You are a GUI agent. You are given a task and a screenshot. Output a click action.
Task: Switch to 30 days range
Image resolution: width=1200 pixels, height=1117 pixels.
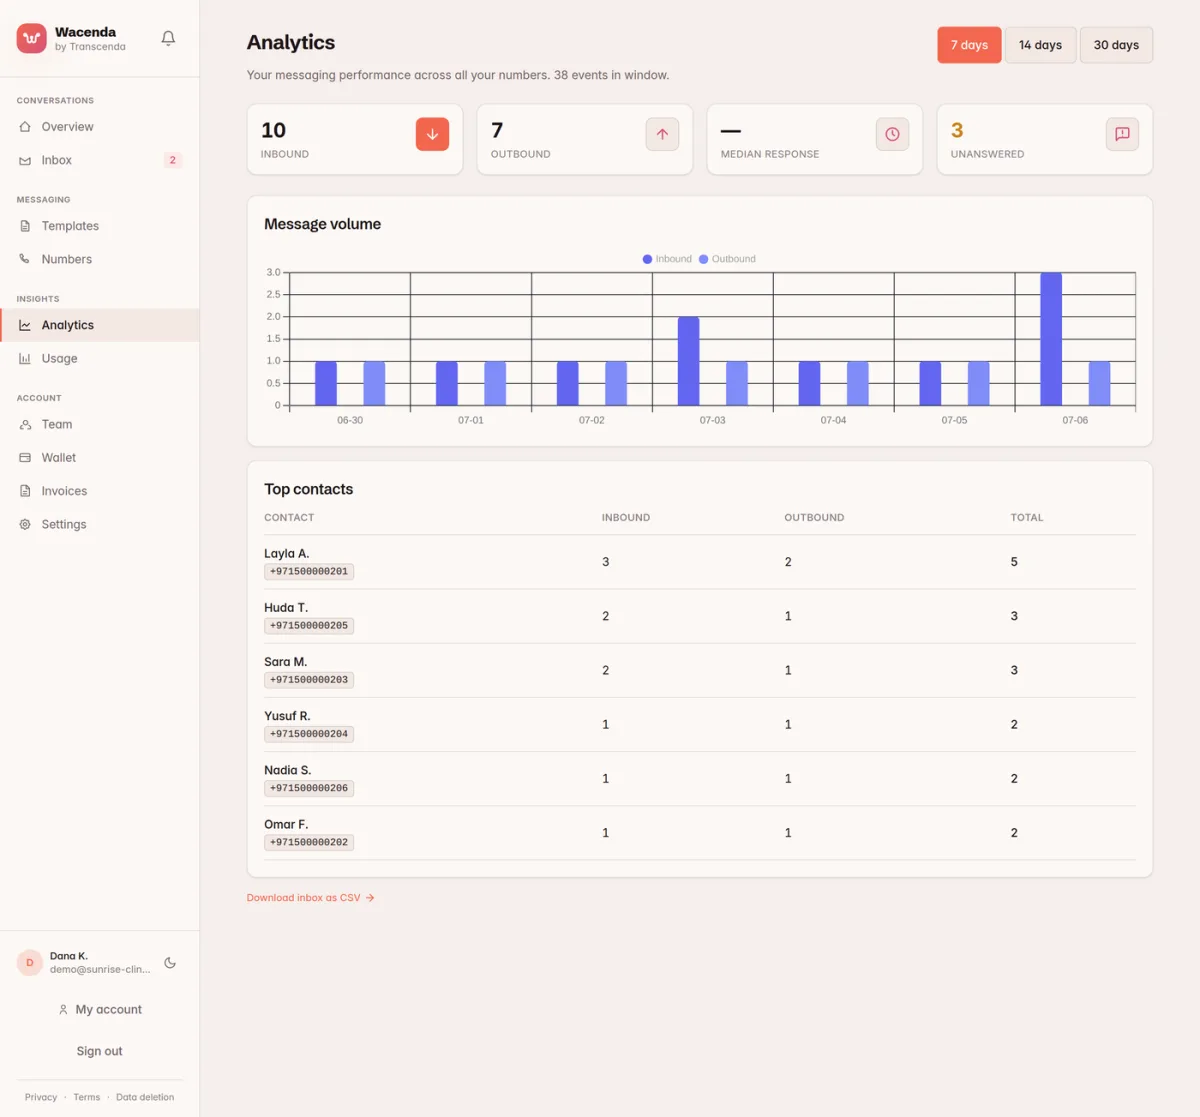point(1116,45)
